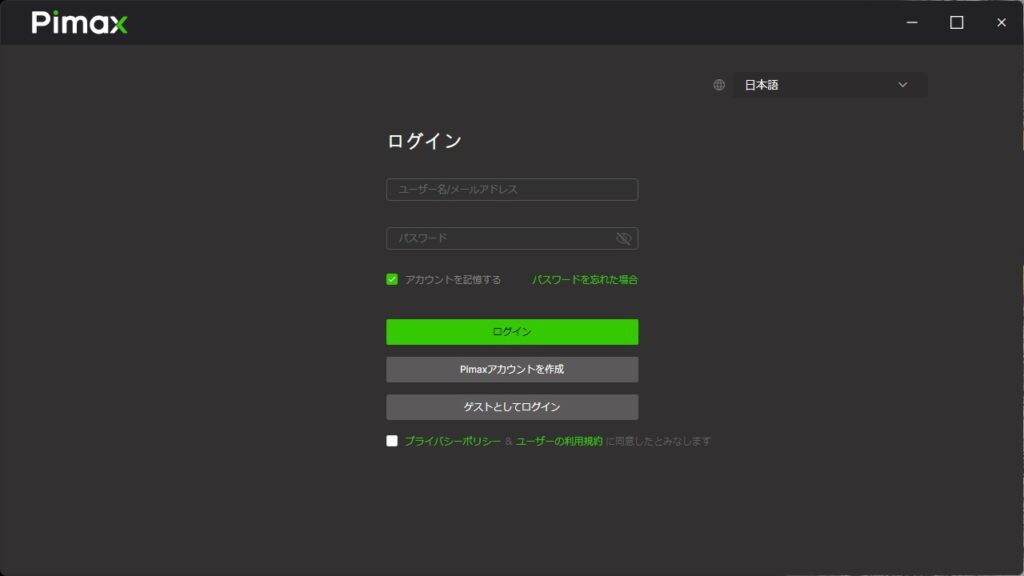Click the ログイン heading text
The image size is (1024, 576).
click(x=424, y=141)
